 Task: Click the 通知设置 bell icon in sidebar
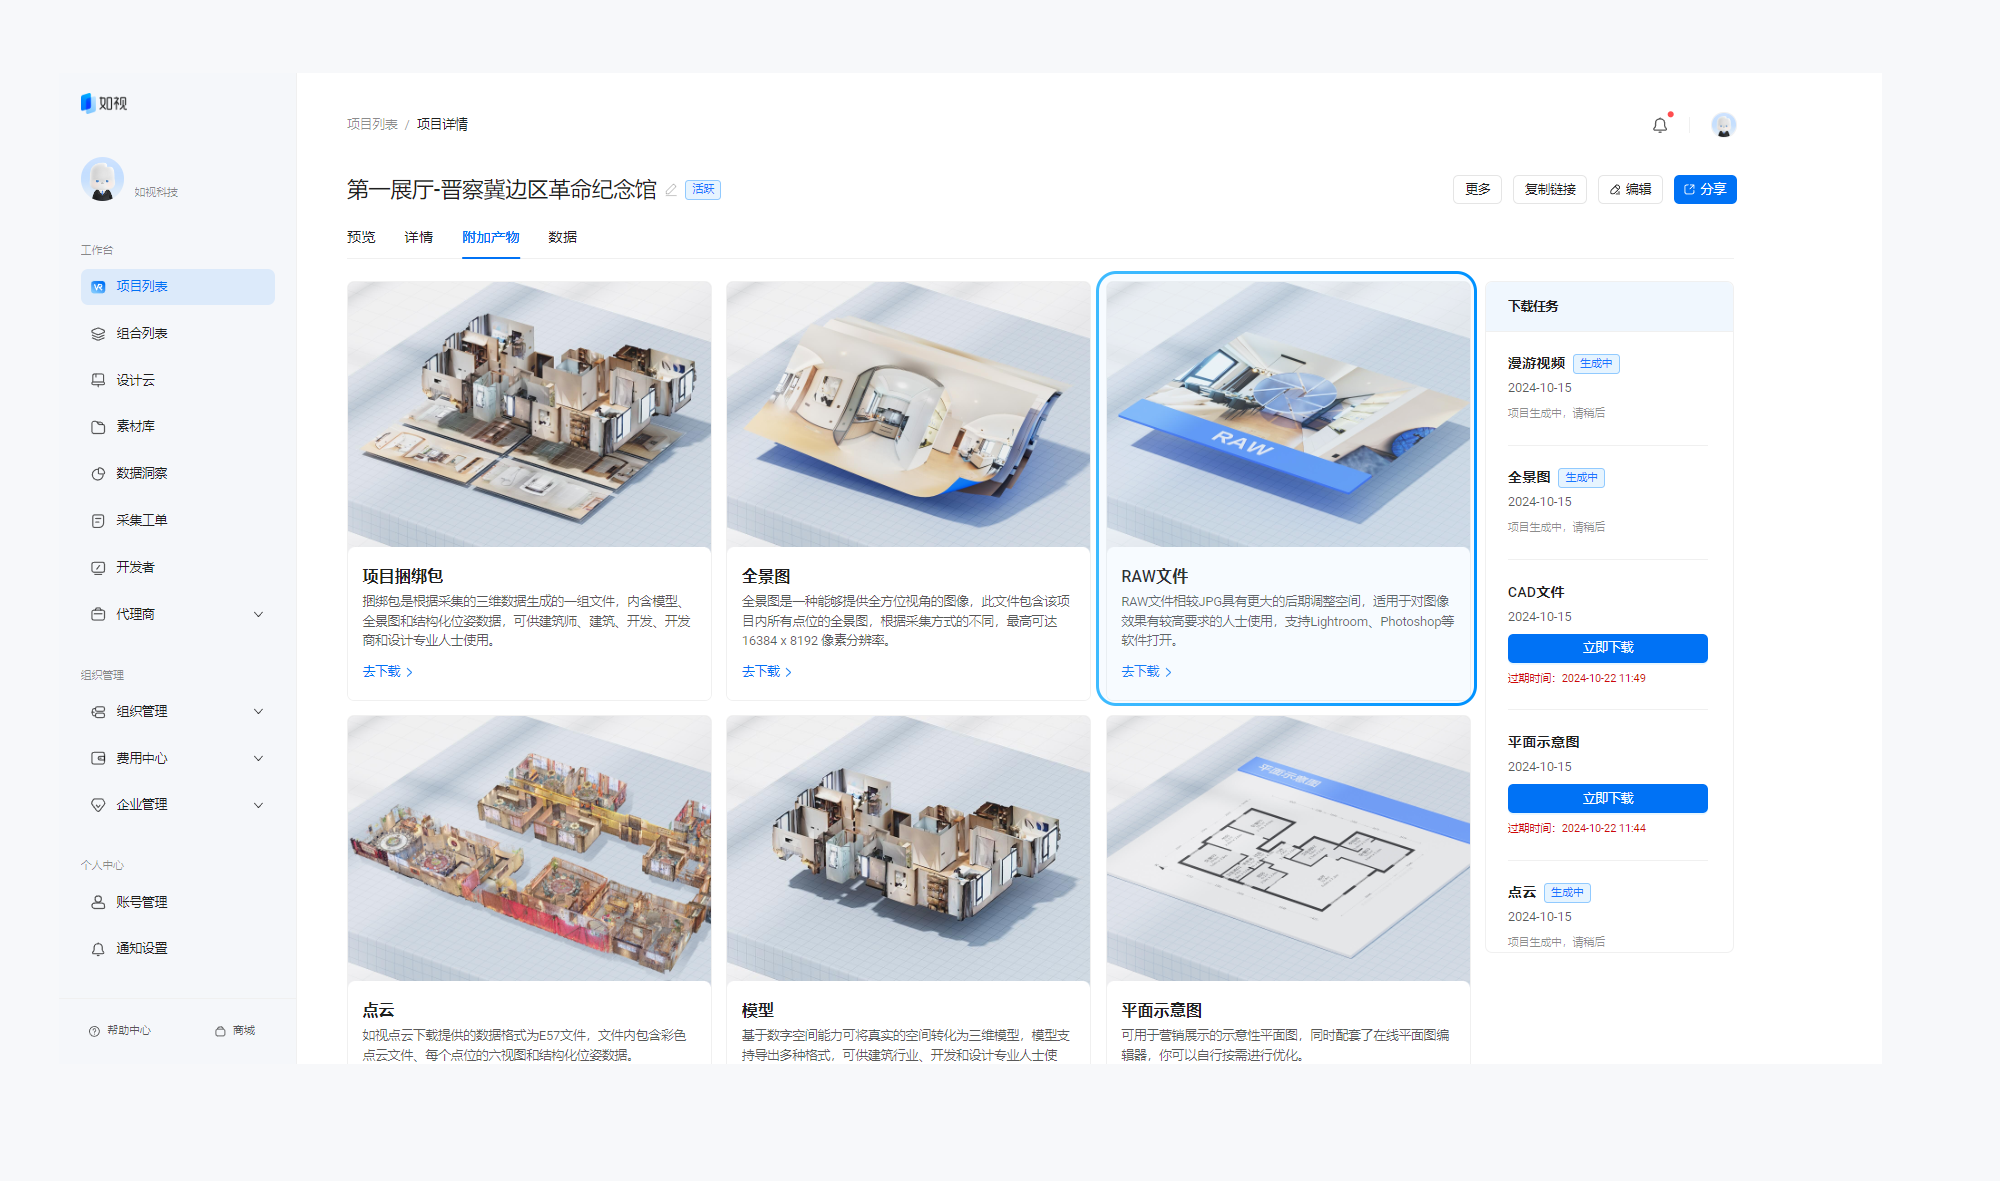(98, 949)
